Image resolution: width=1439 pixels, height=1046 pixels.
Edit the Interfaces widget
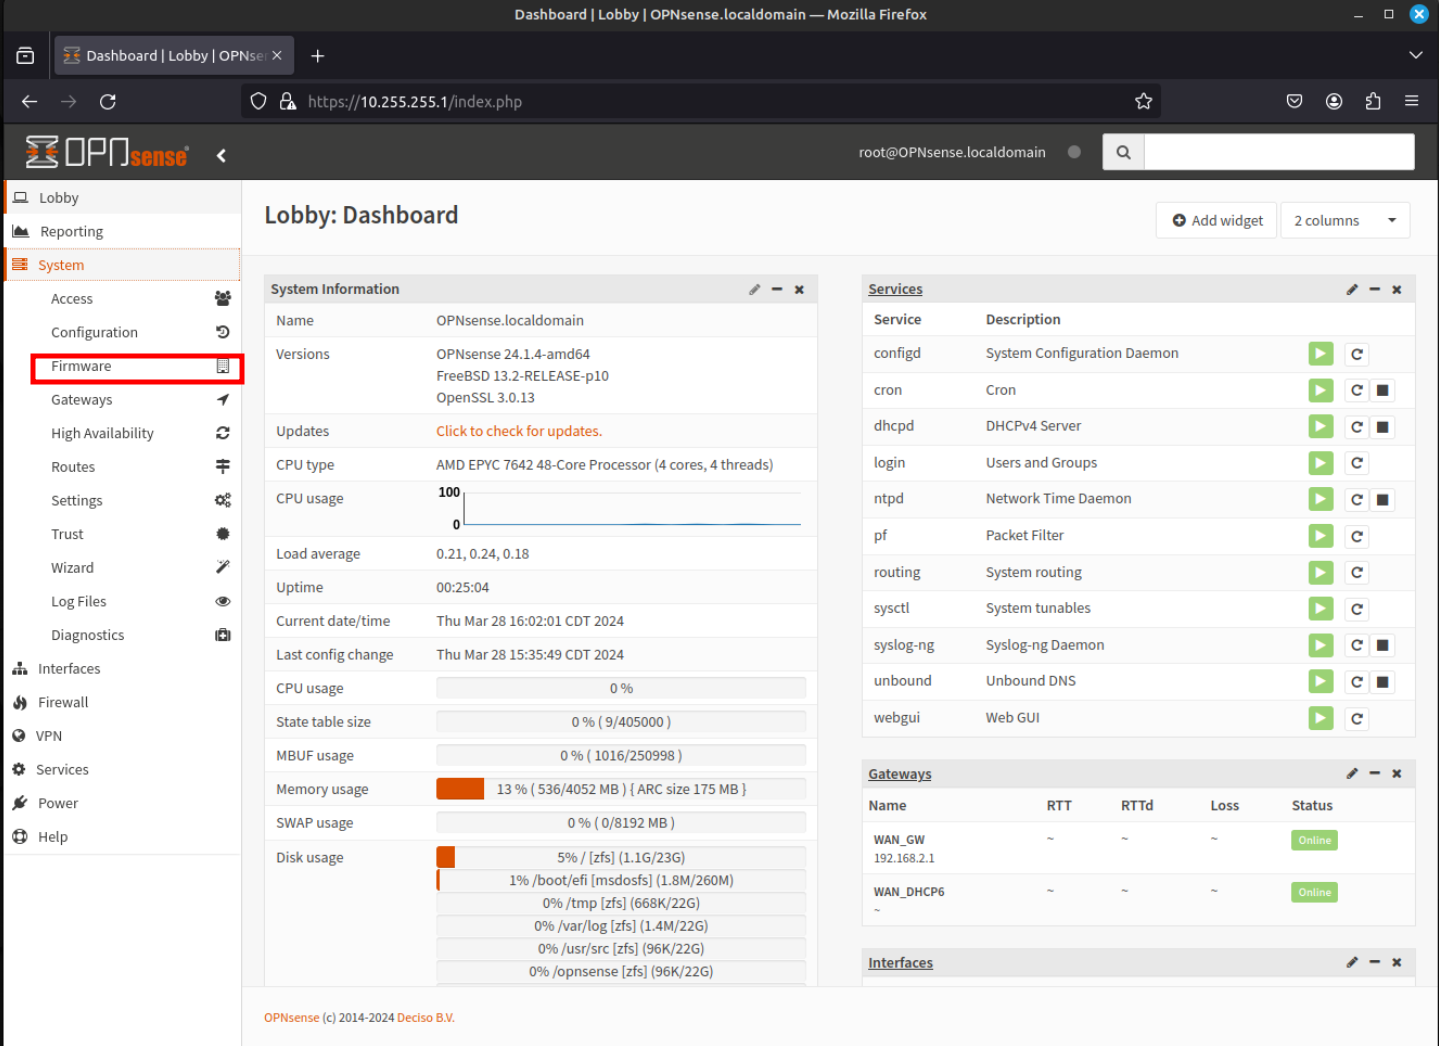coord(1352,962)
